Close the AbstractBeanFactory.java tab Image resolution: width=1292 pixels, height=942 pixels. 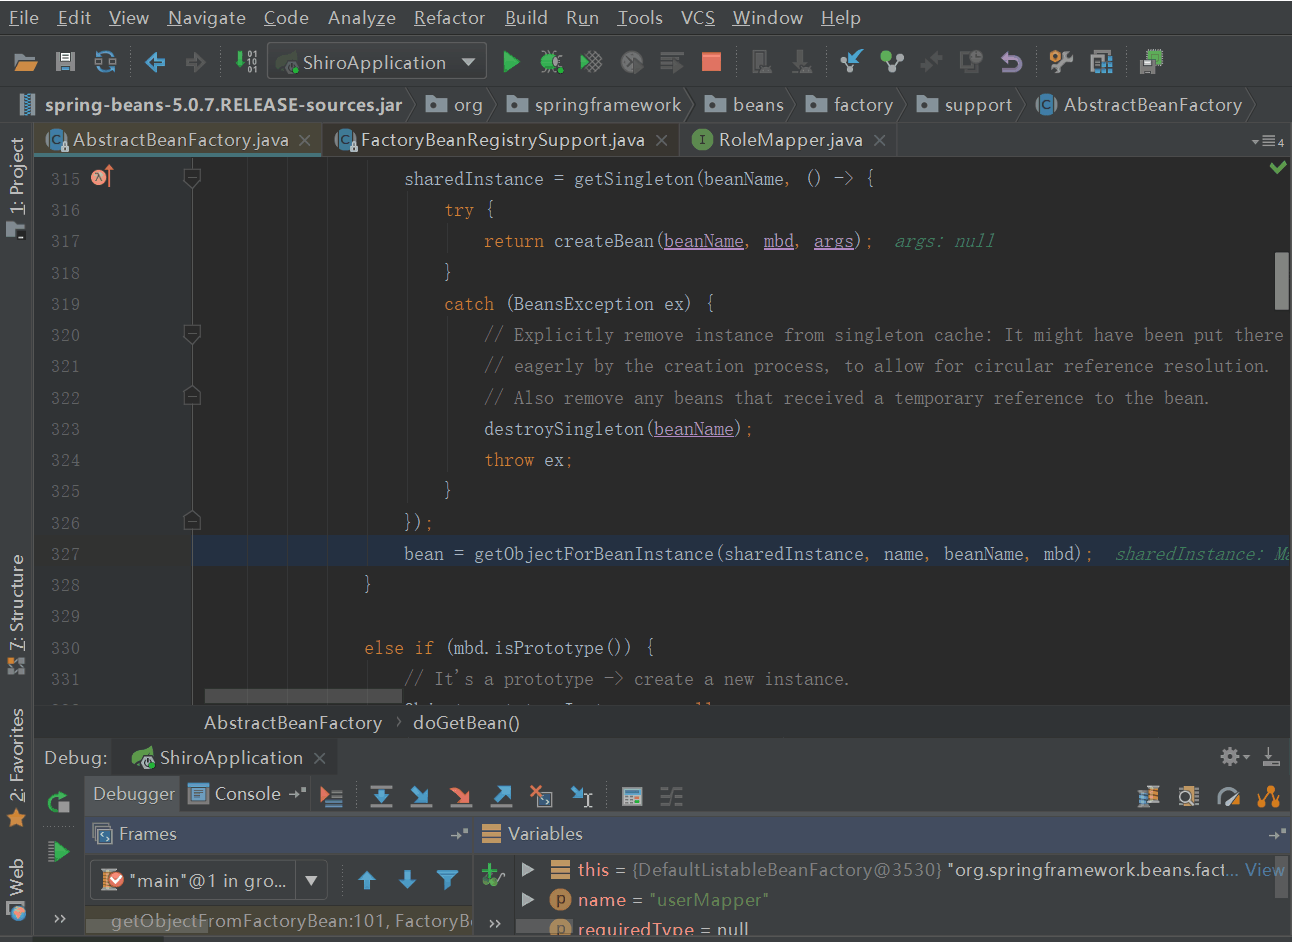(x=305, y=141)
